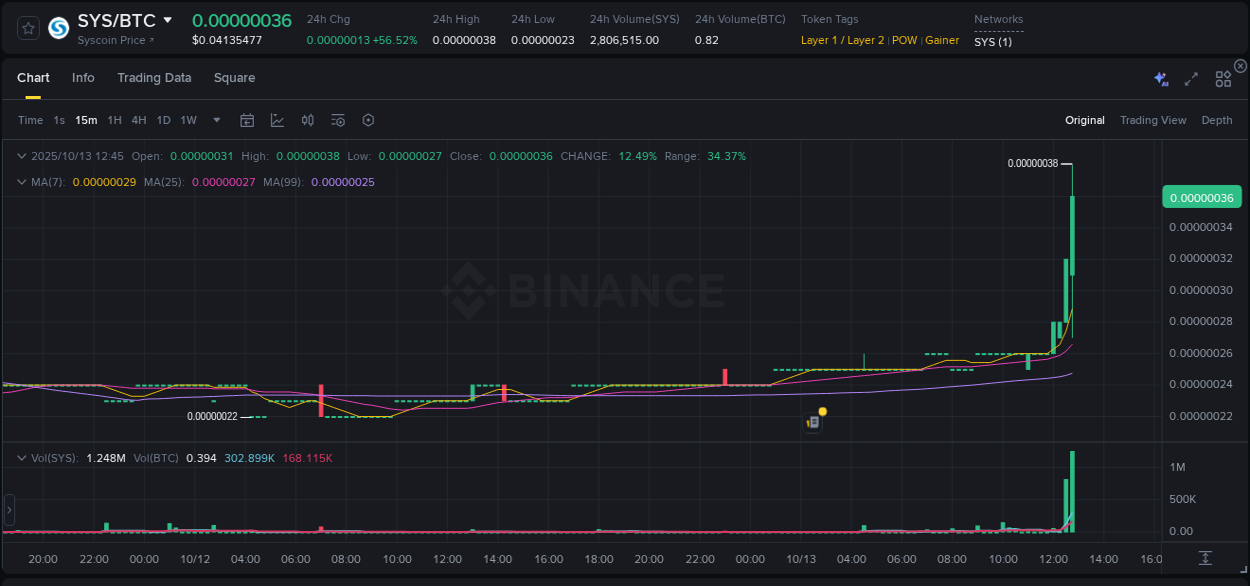Expand chart to fullscreen with arrows icon
1250x586 pixels.
pyautogui.click(x=1190, y=77)
